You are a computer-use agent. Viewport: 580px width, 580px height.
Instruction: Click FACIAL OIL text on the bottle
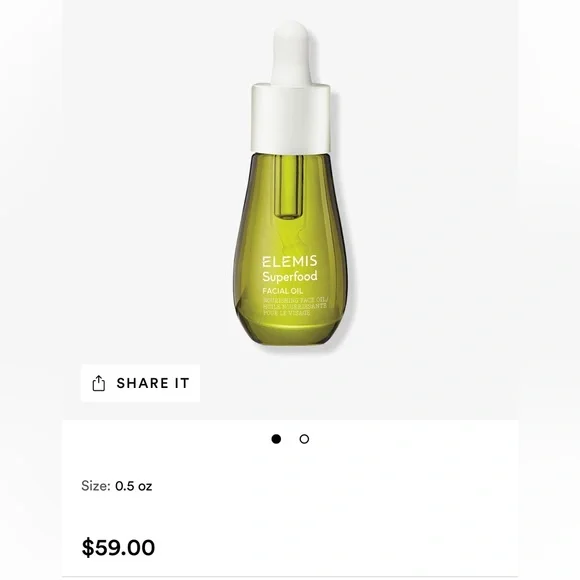283,291
